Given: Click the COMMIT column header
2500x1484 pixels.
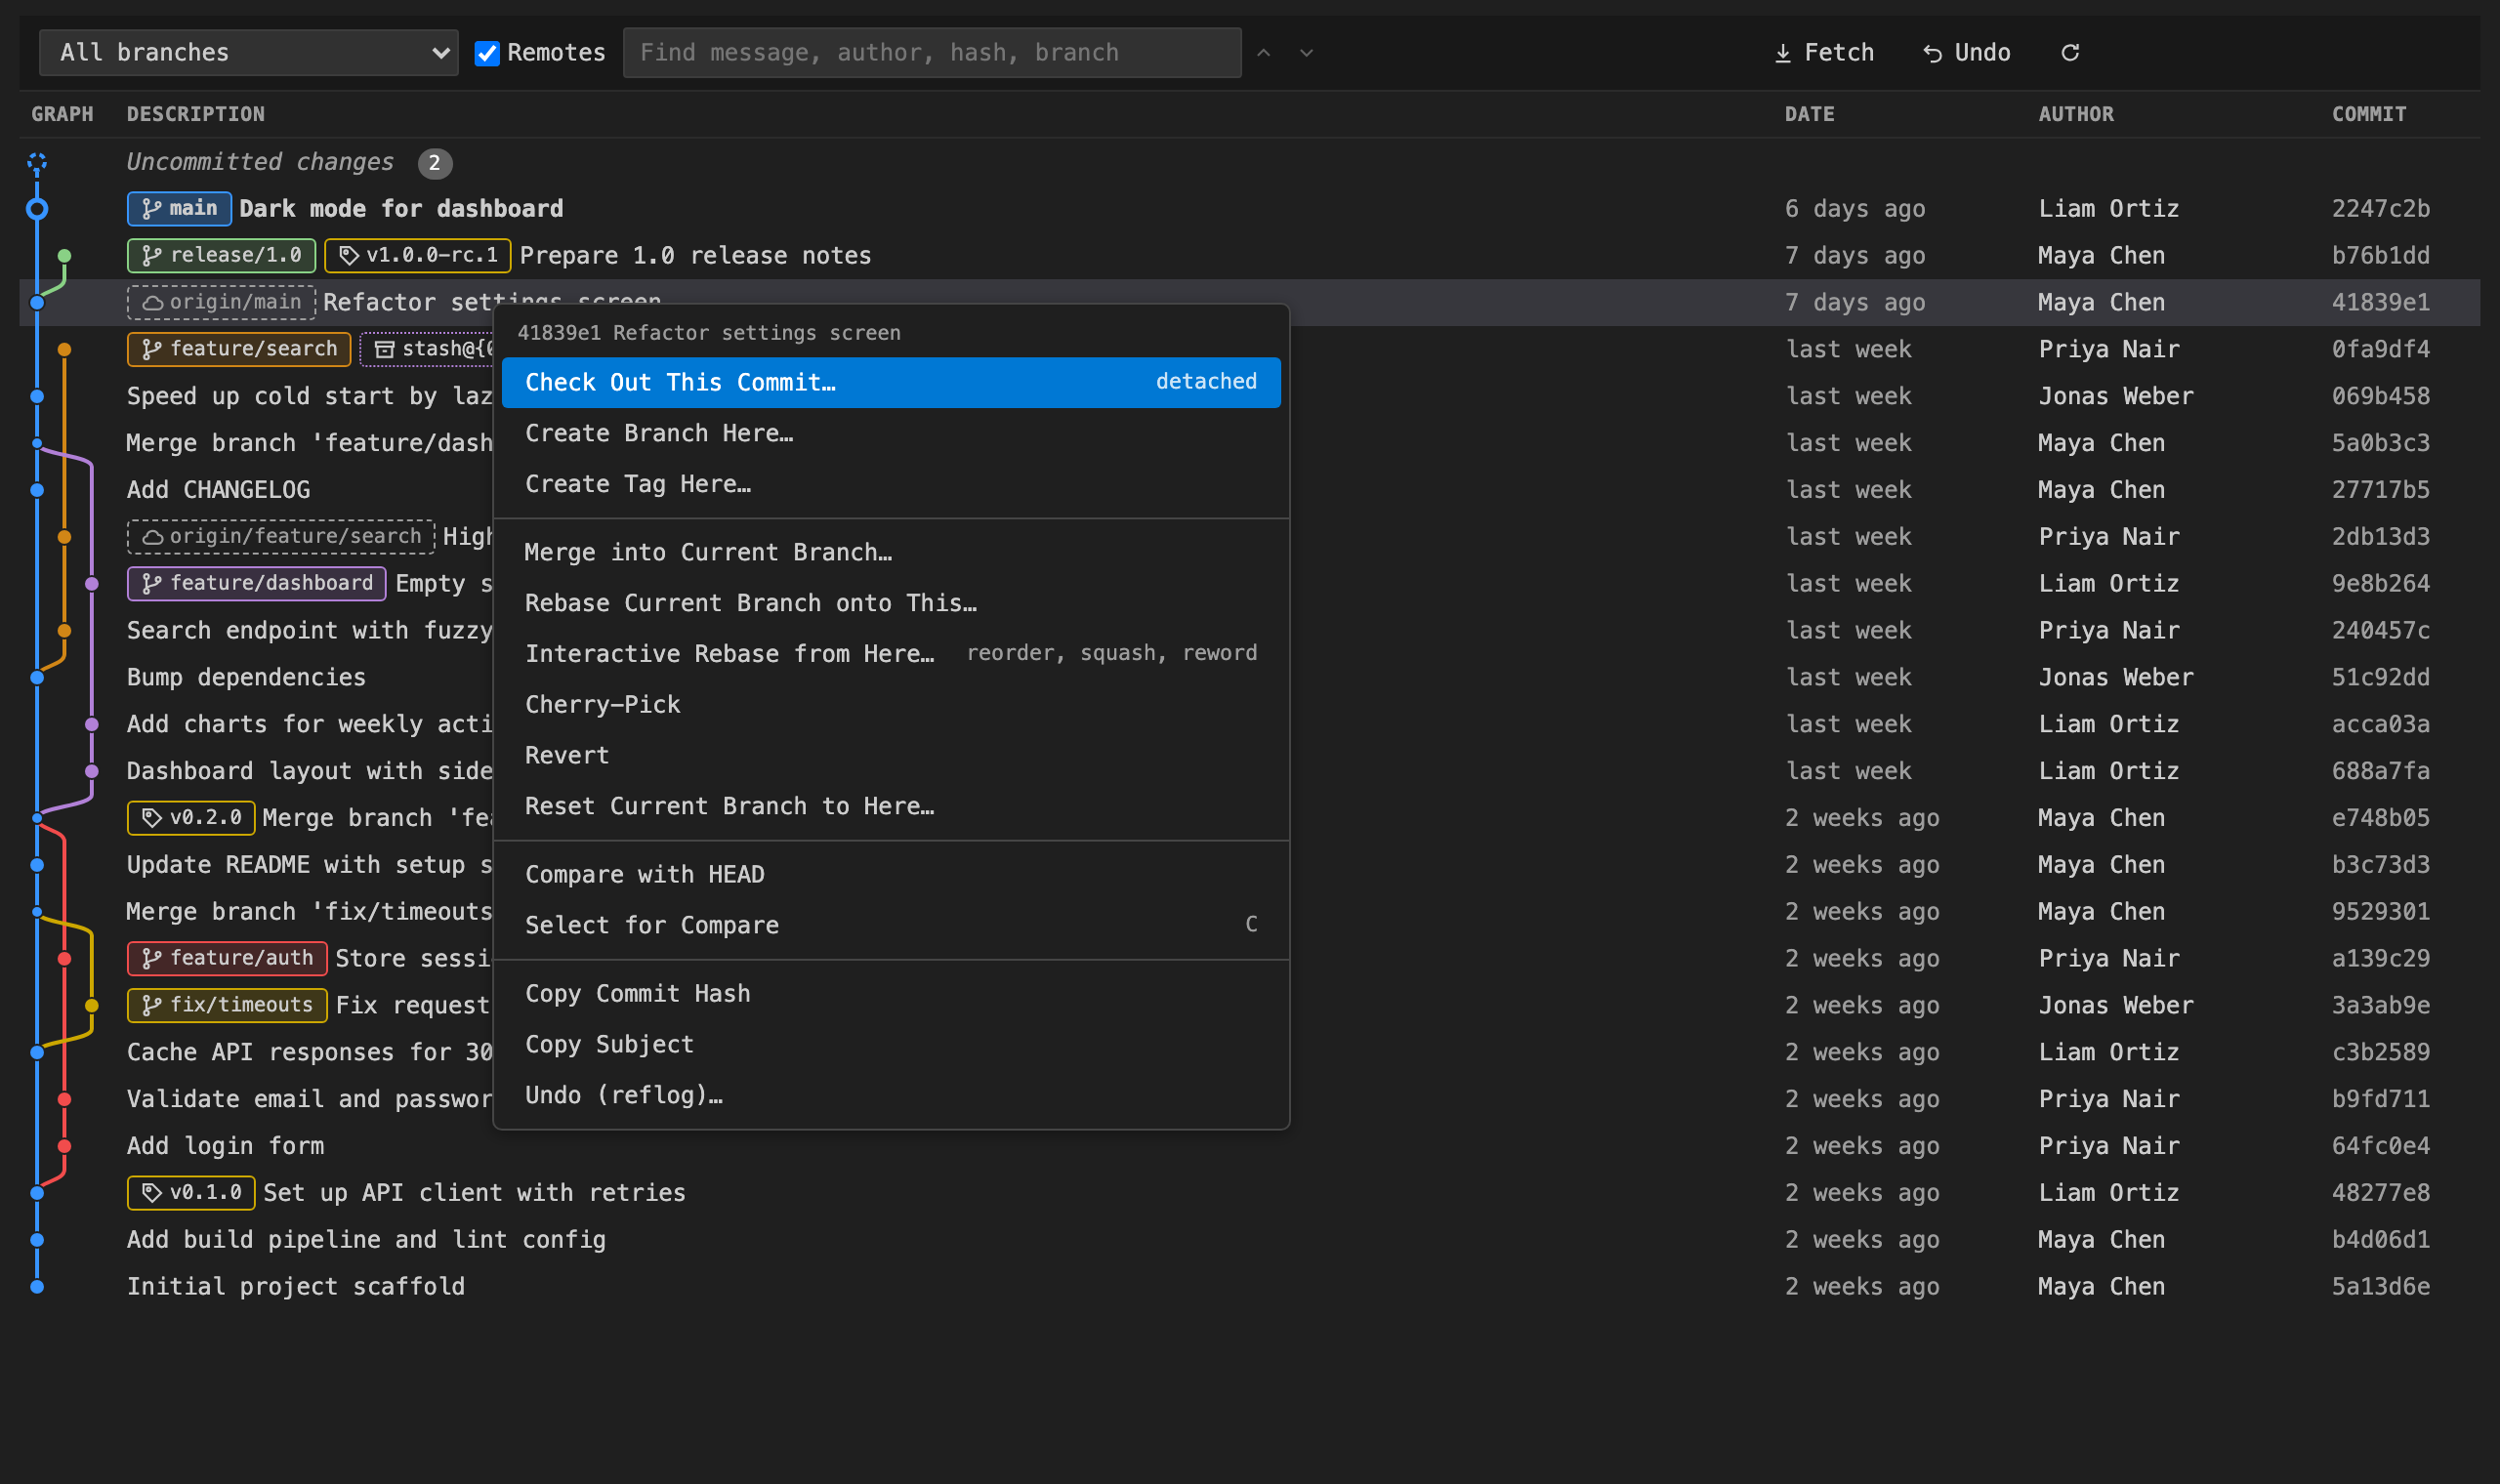Looking at the screenshot, I should point(2369,115).
